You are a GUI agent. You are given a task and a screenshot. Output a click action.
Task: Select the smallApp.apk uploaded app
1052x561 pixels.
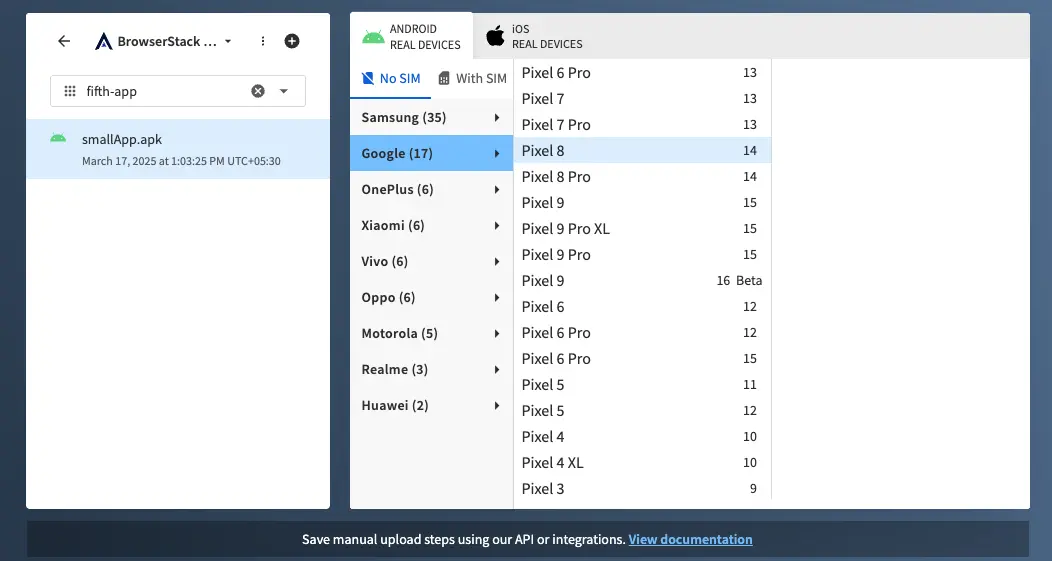pos(178,149)
